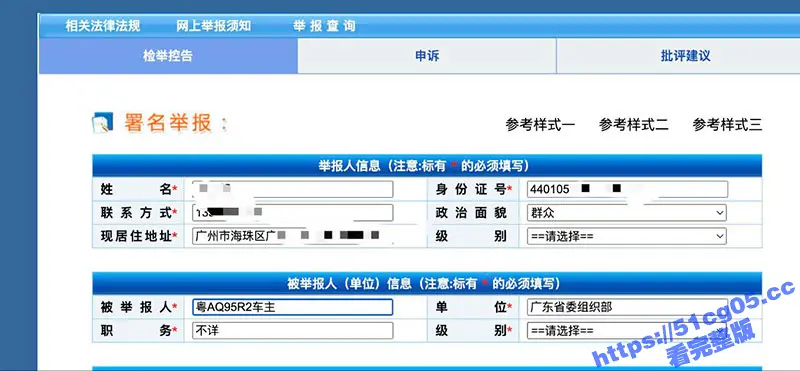The width and height of the screenshot is (800, 371).
Task: Click the 现居住地址 label
Action: [139, 236]
